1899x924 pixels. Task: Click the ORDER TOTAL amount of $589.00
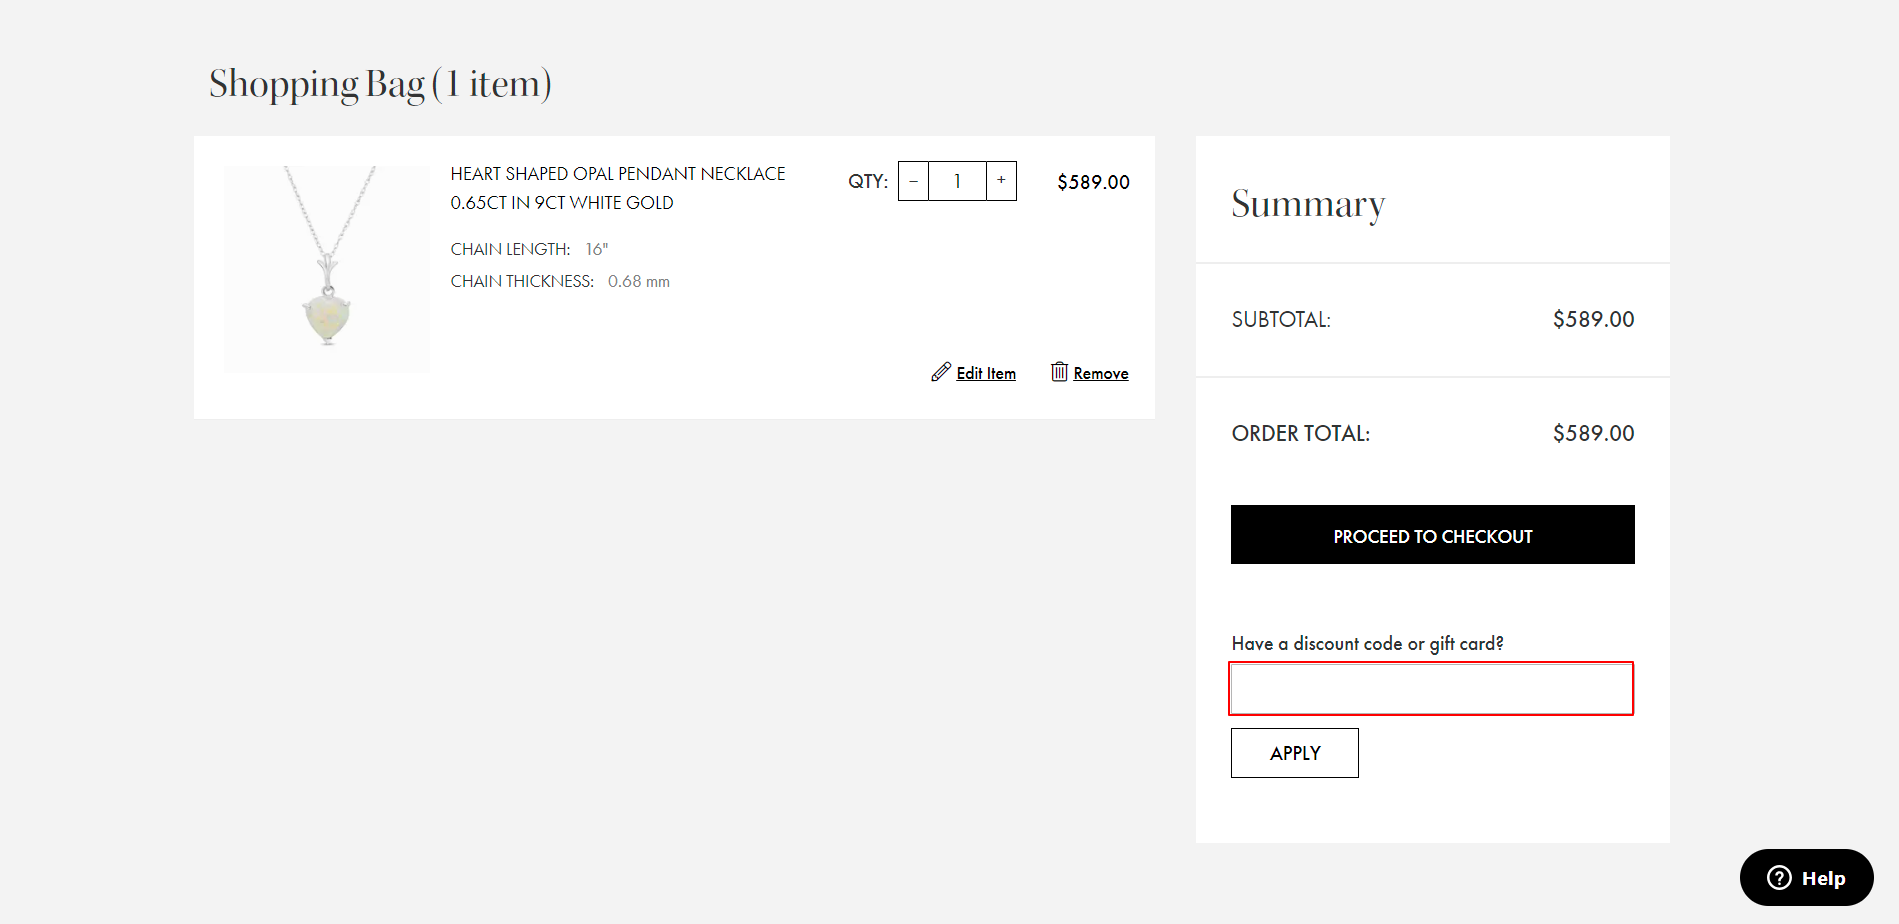point(1592,432)
